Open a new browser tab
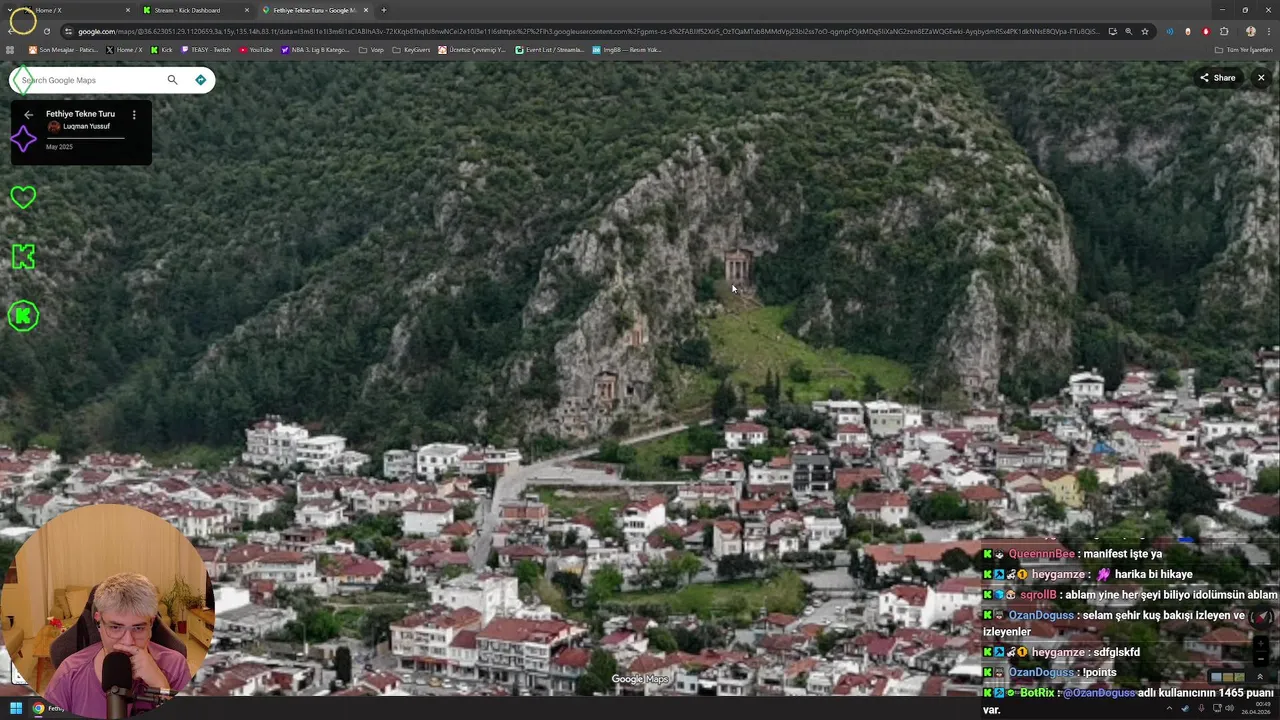The image size is (1280, 720). (x=384, y=10)
